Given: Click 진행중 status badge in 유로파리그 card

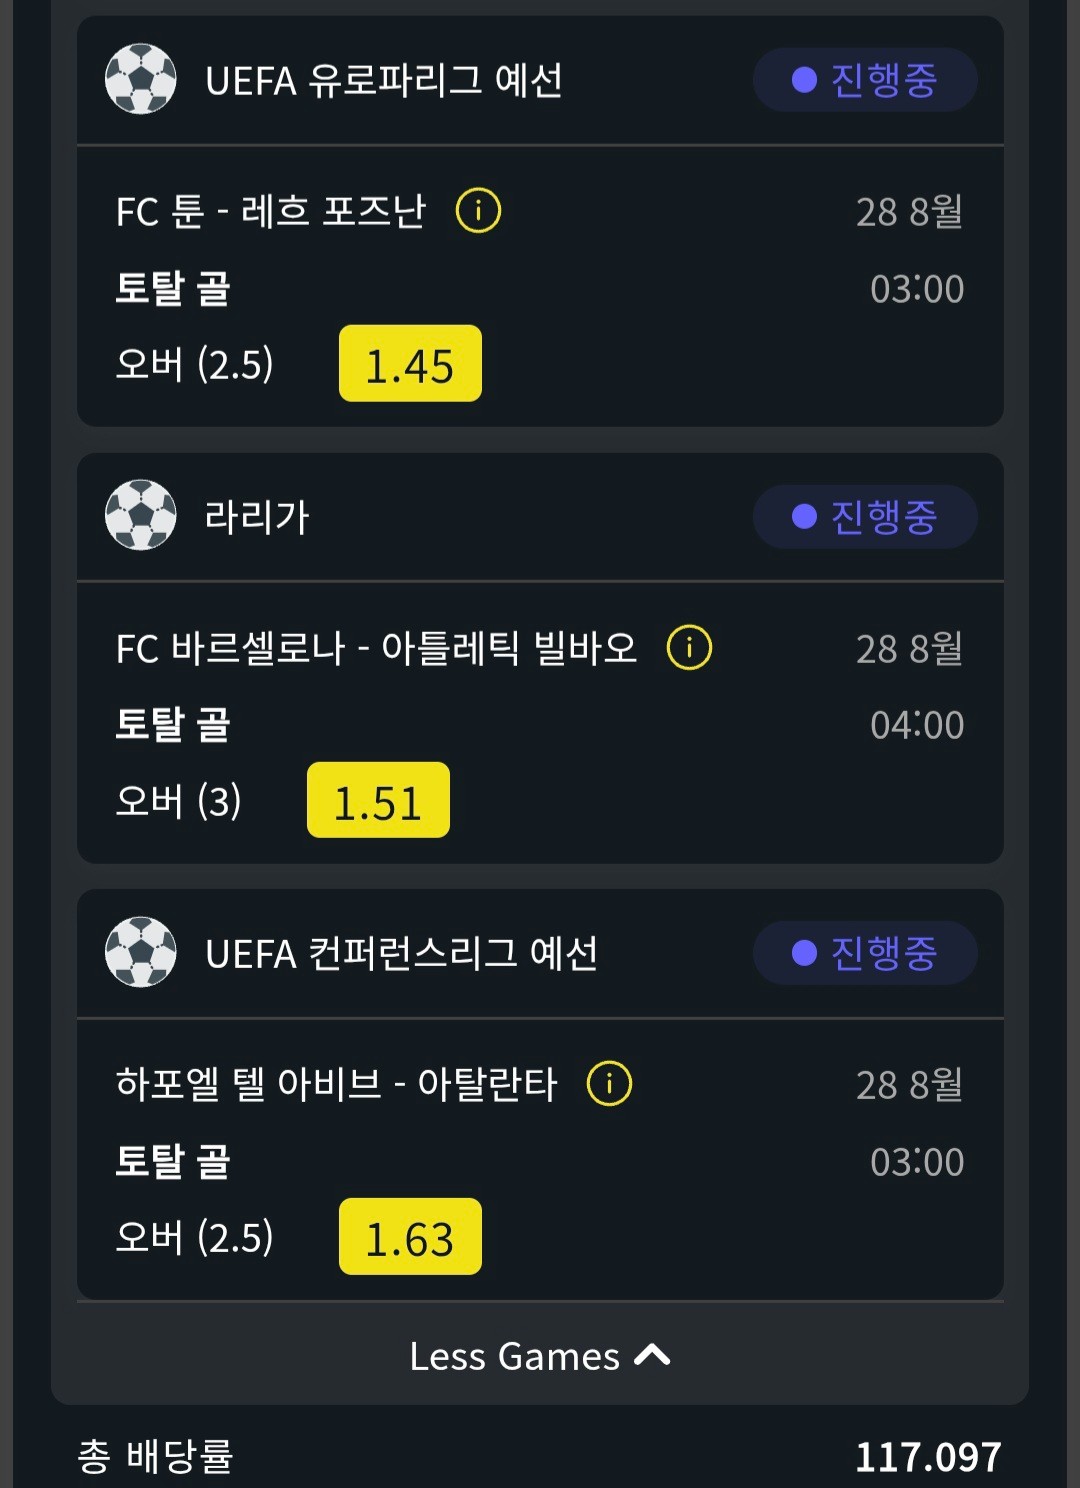Looking at the screenshot, I should tap(865, 80).
